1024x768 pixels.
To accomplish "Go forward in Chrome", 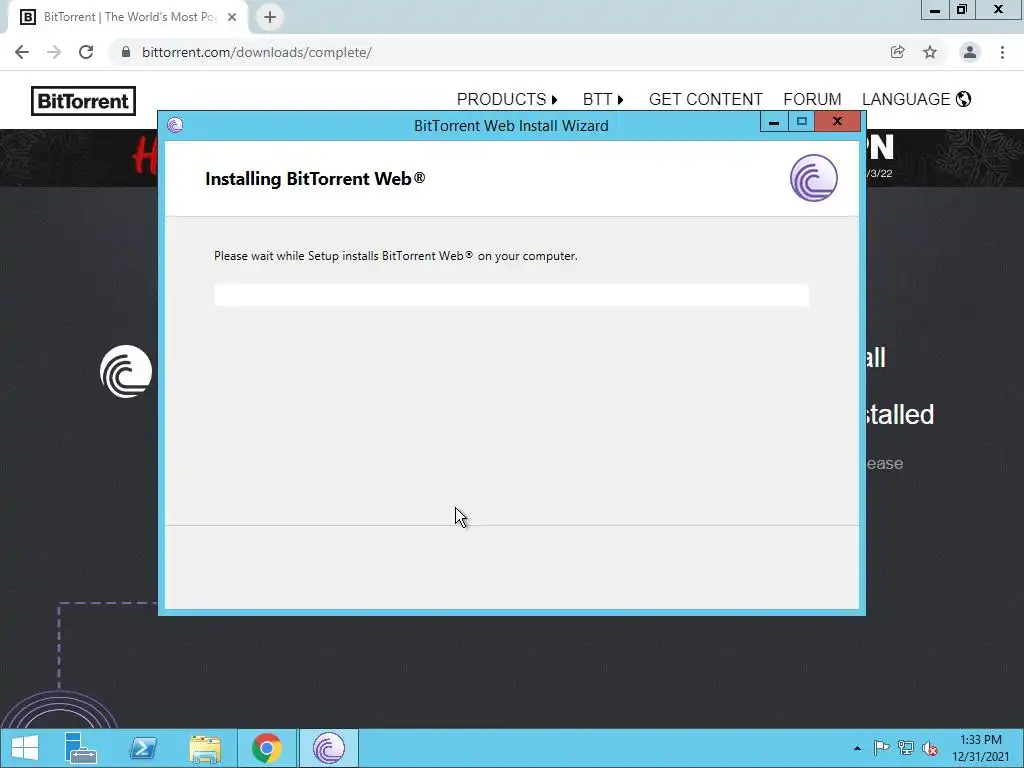I will point(54,52).
